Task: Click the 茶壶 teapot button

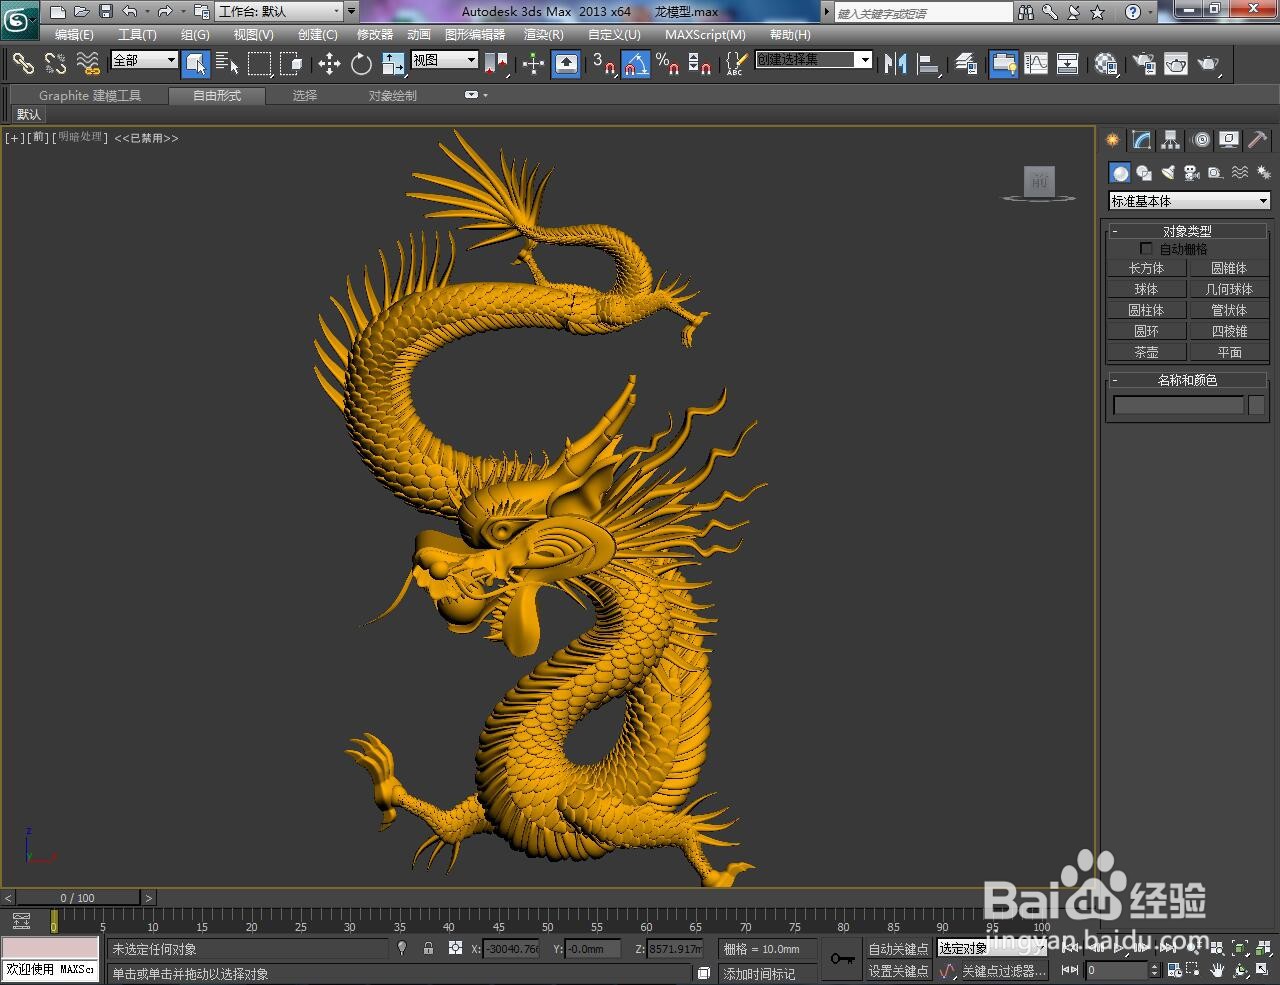Action: (1146, 352)
